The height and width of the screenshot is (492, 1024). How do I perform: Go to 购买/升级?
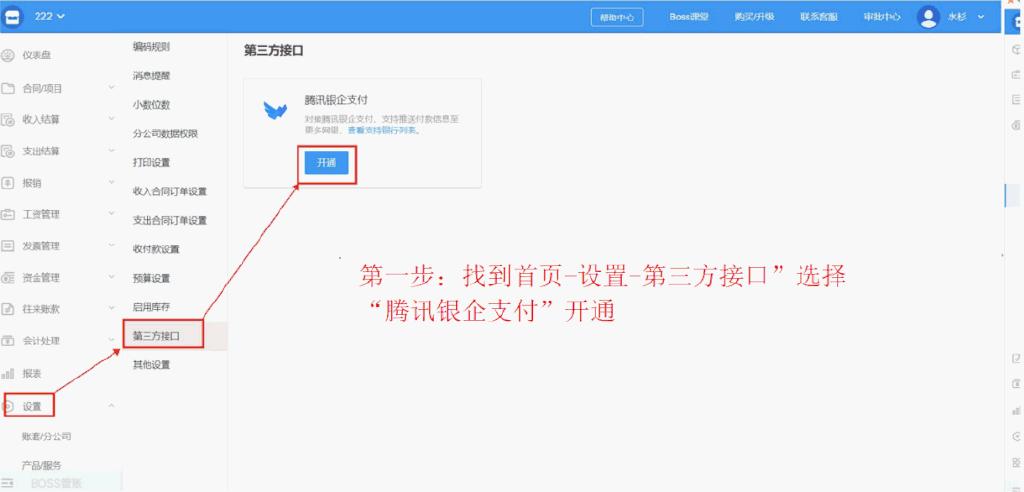tap(754, 18)
